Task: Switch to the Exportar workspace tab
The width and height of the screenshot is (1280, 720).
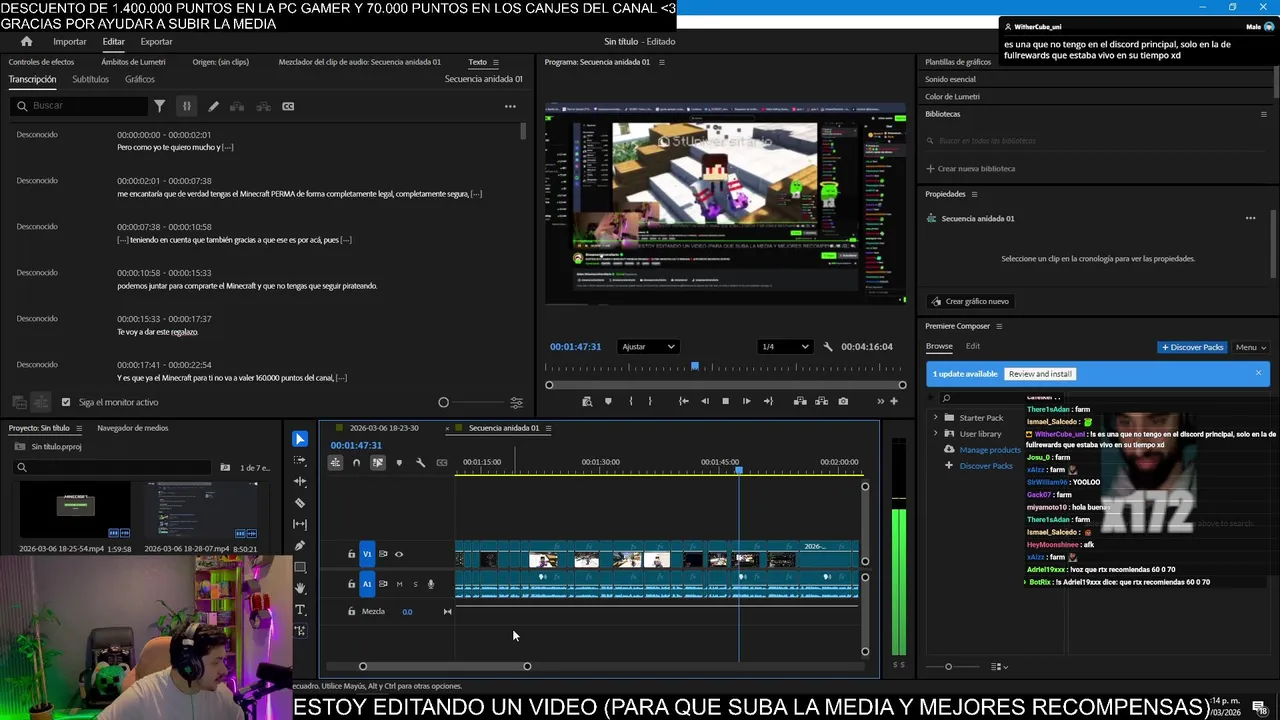Action: point(156,41)
